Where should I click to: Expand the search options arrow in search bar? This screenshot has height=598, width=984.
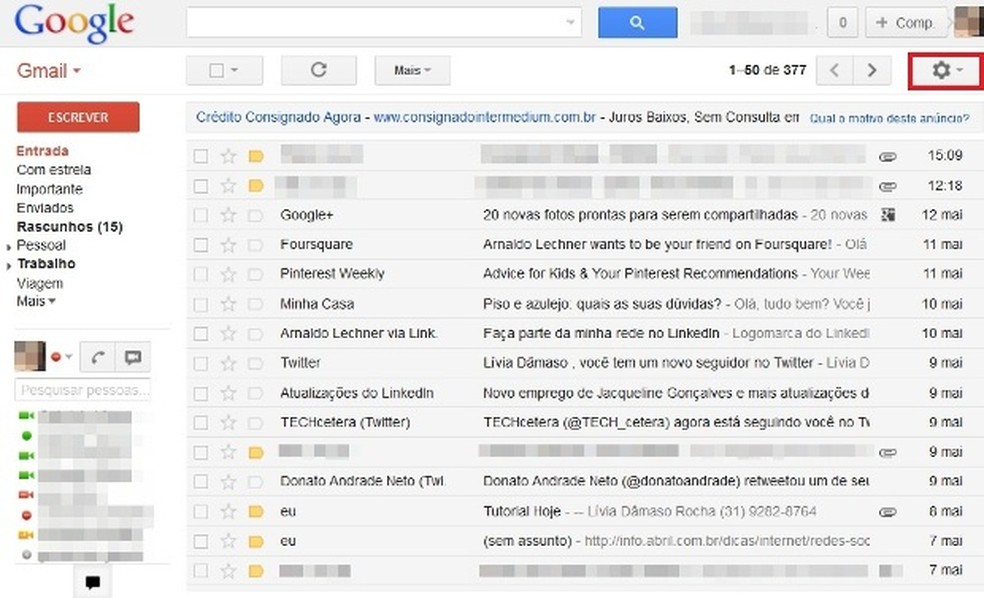572,21
